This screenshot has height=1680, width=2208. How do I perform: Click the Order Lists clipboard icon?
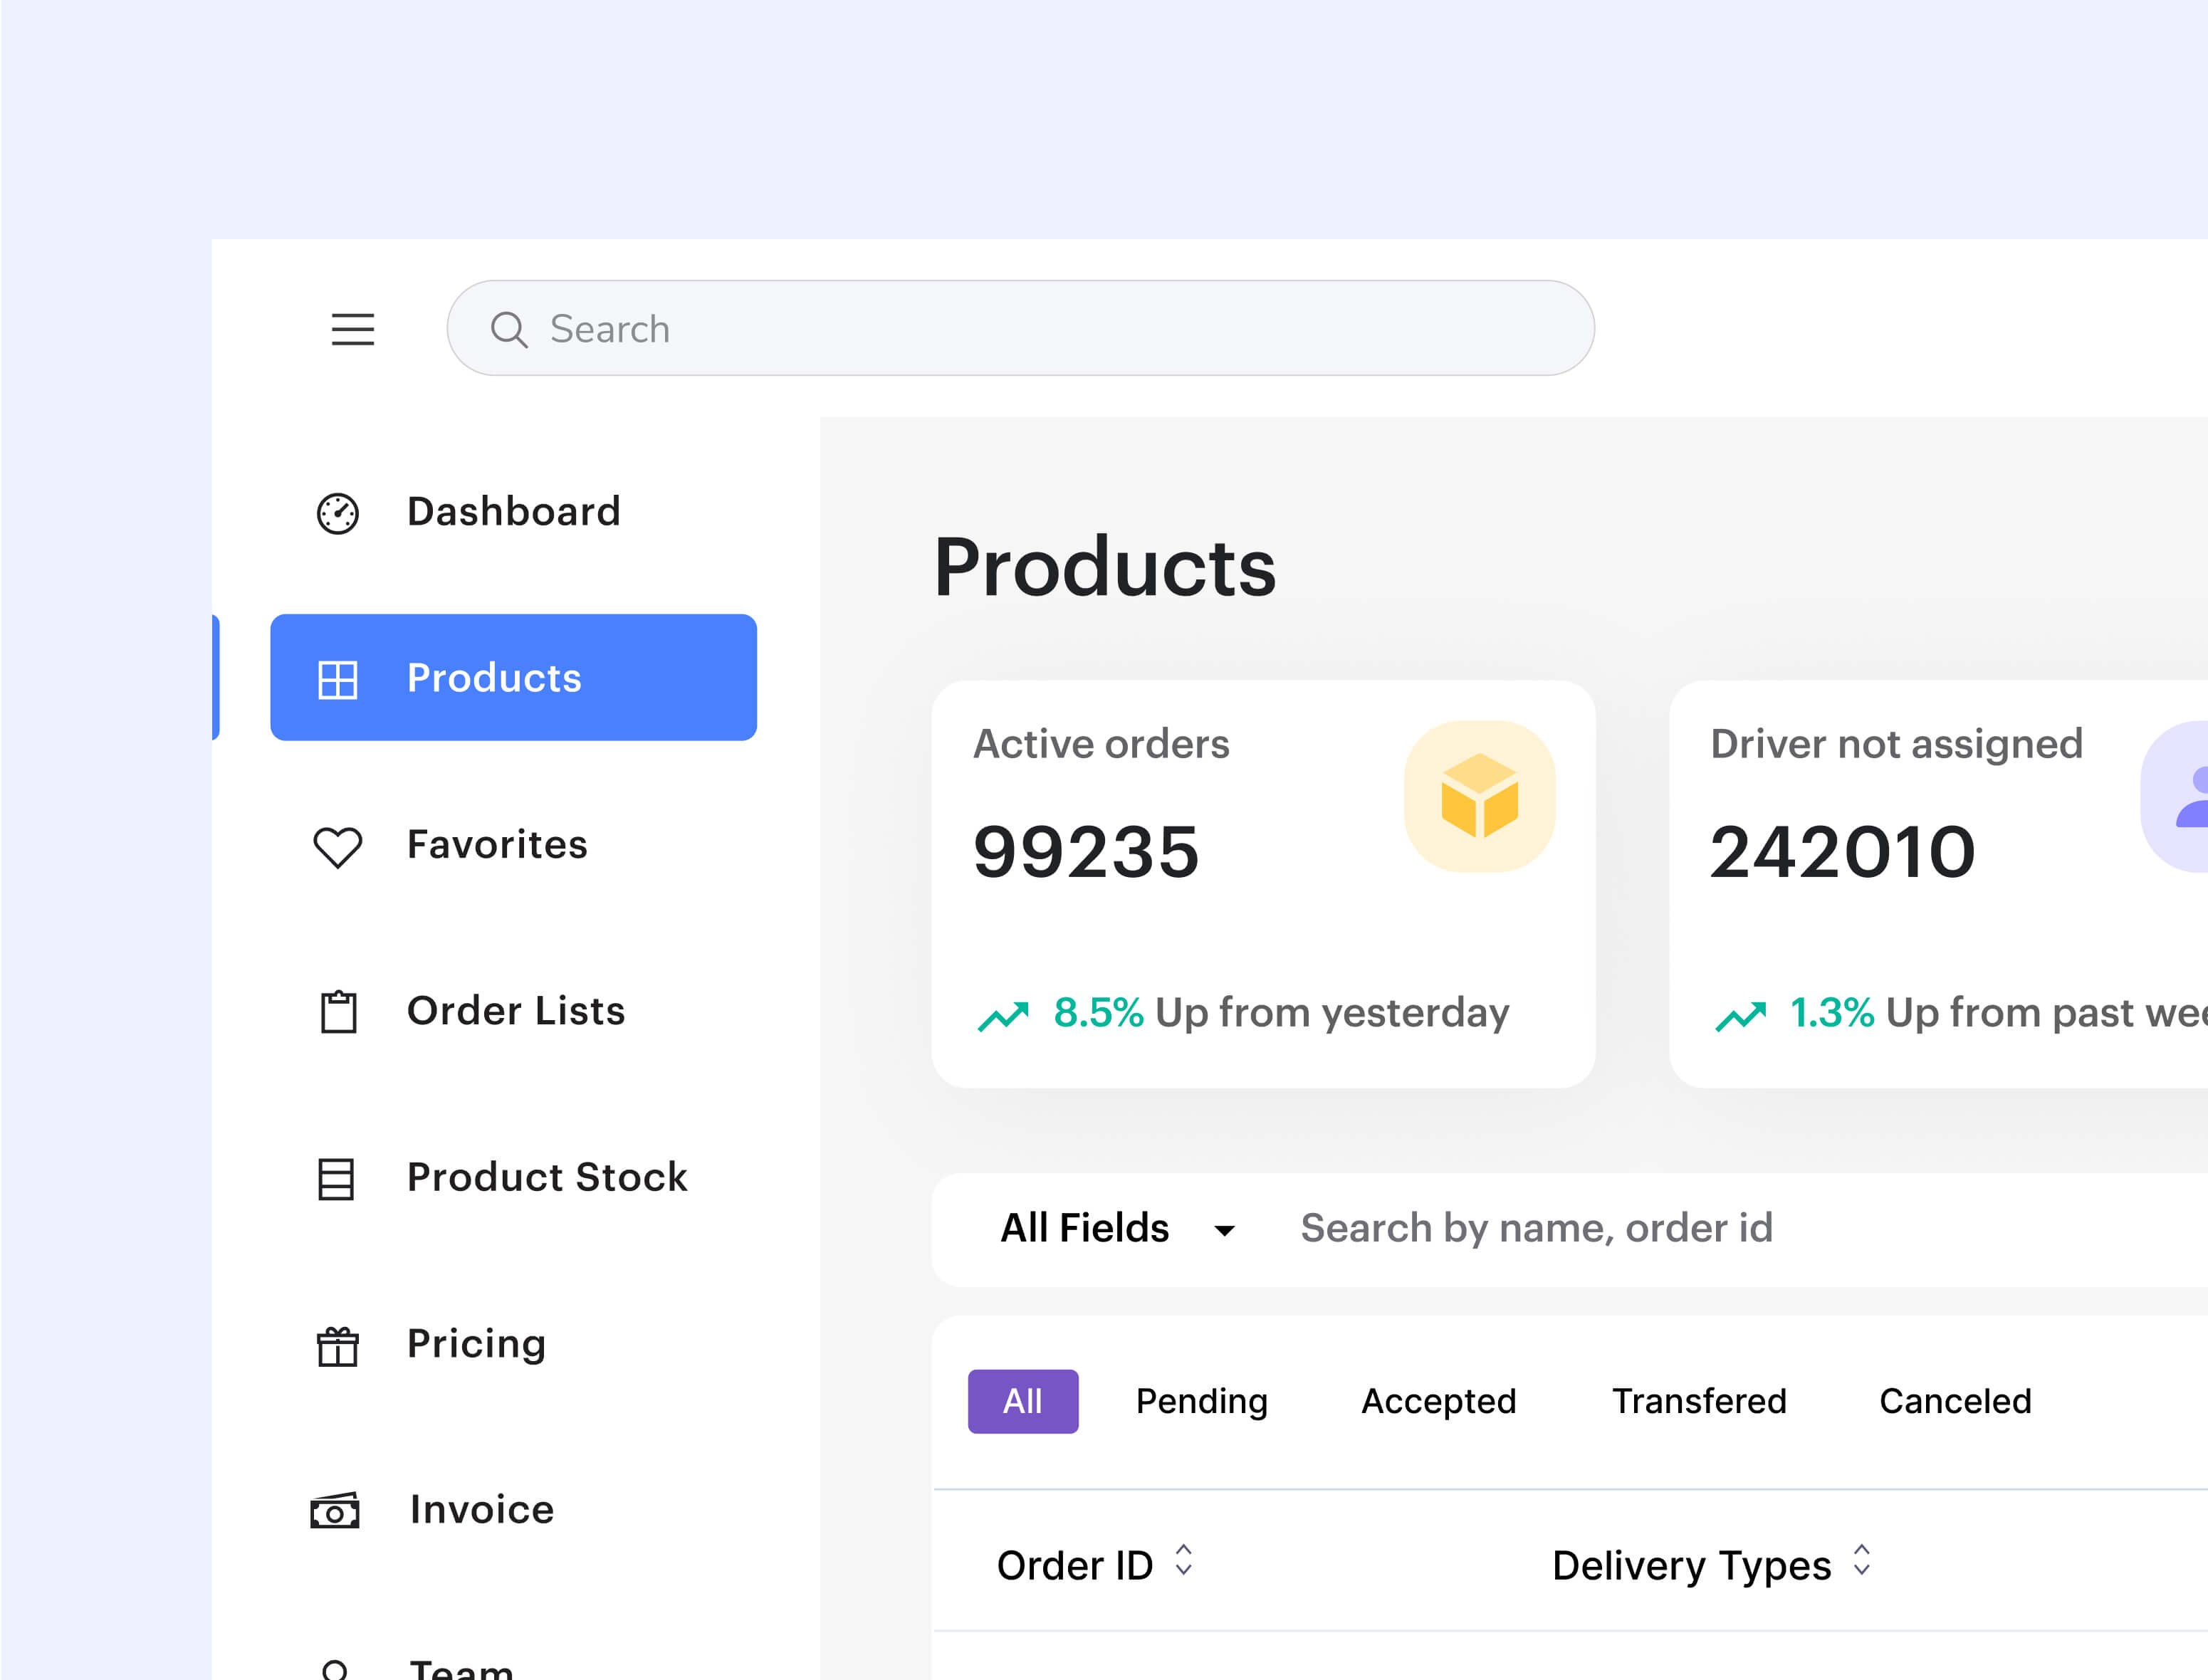pyautogui.click(x=337, y=1009)
